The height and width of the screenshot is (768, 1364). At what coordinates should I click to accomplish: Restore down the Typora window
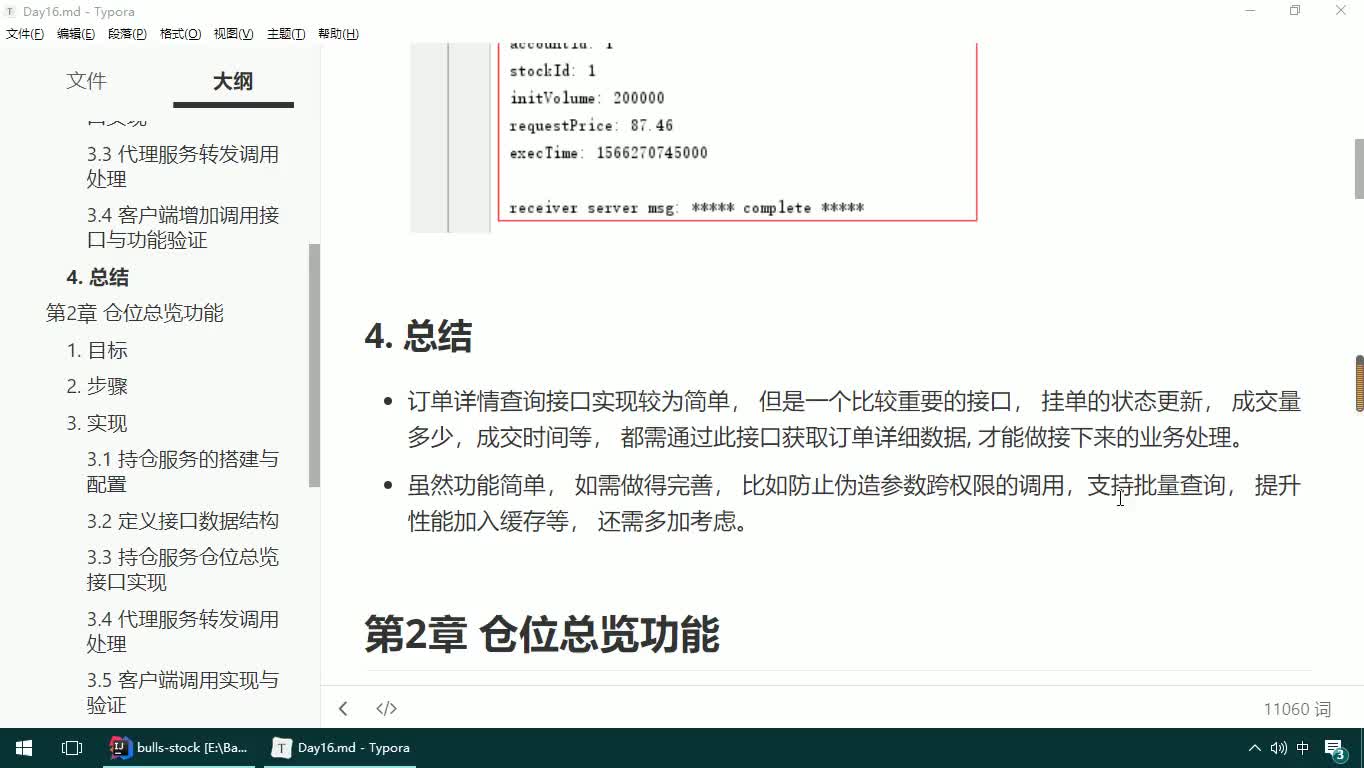click(1295, 11)
